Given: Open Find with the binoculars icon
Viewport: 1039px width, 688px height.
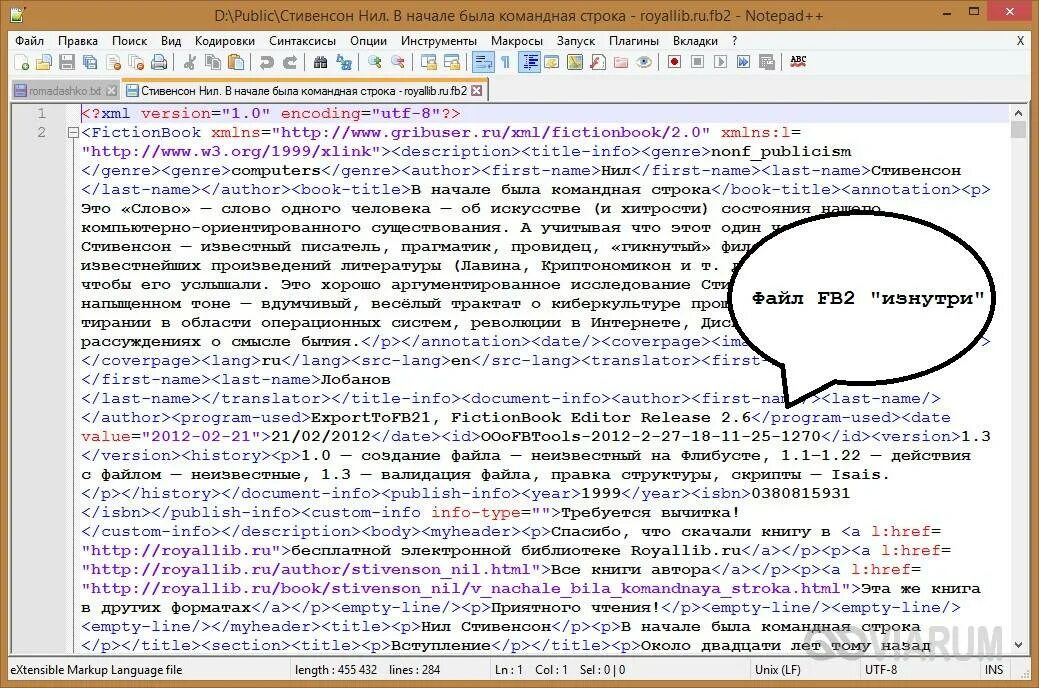Looking at the screenshot, I should [x=320, y=62].
